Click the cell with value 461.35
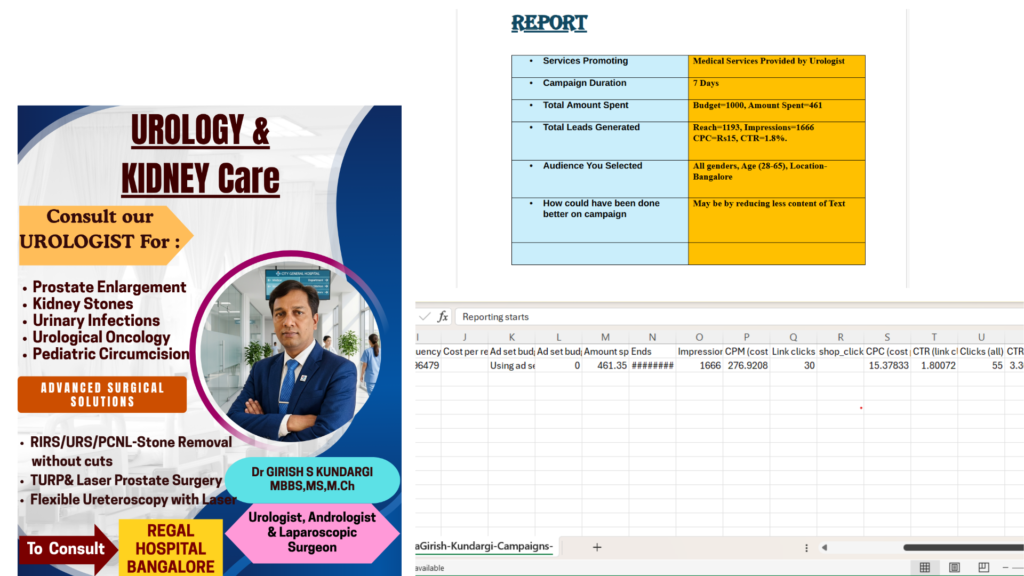Viewport: 1024px width, 576px height. pos(605,366)
